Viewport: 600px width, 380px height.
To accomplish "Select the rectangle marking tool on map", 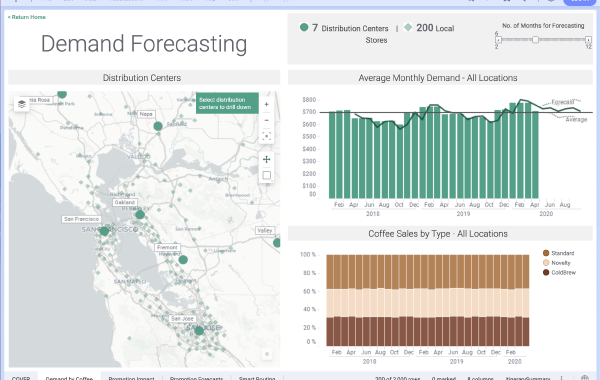I will pos(267,175).
